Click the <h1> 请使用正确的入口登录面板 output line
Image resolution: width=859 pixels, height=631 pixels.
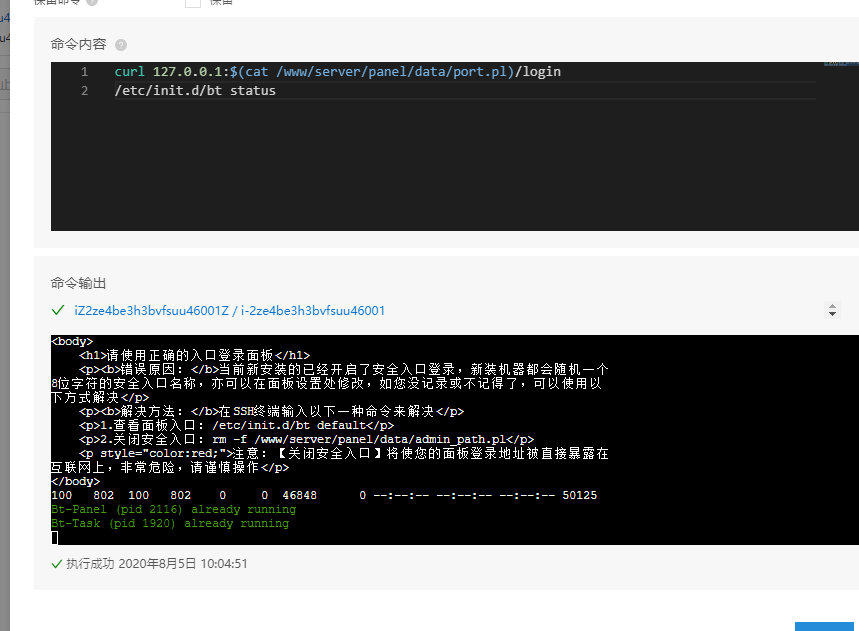[194, 355]
